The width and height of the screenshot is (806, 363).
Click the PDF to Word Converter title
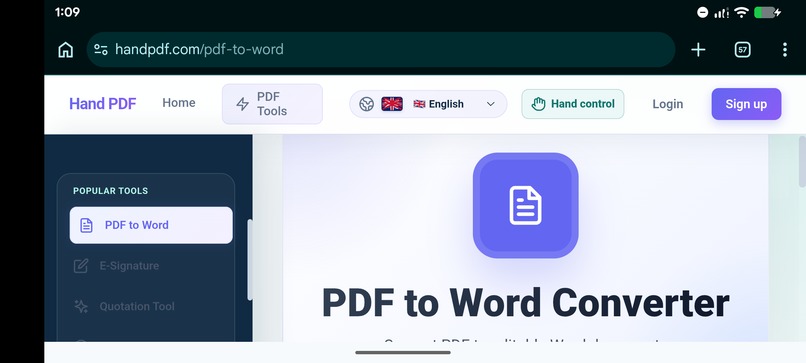(x=525, y=303)
